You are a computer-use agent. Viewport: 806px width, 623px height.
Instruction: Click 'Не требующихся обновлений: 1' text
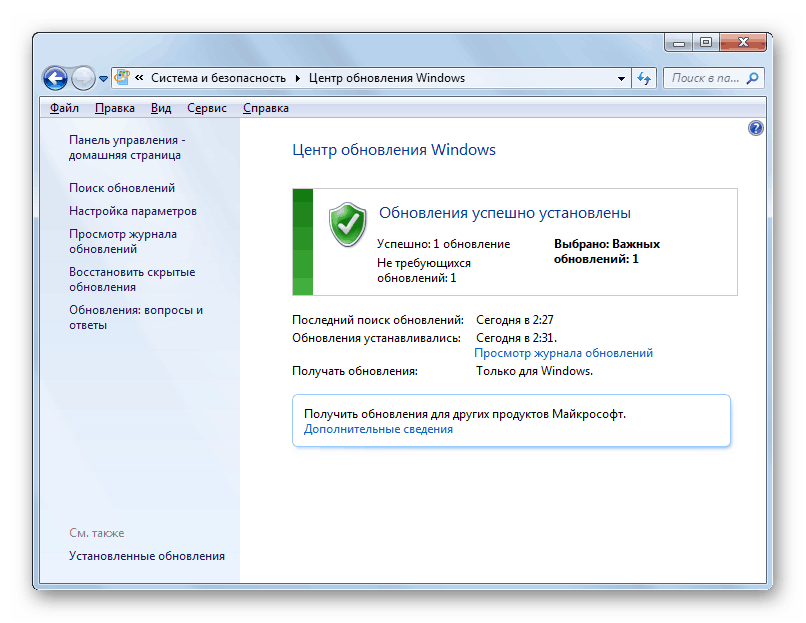point(424,270)
